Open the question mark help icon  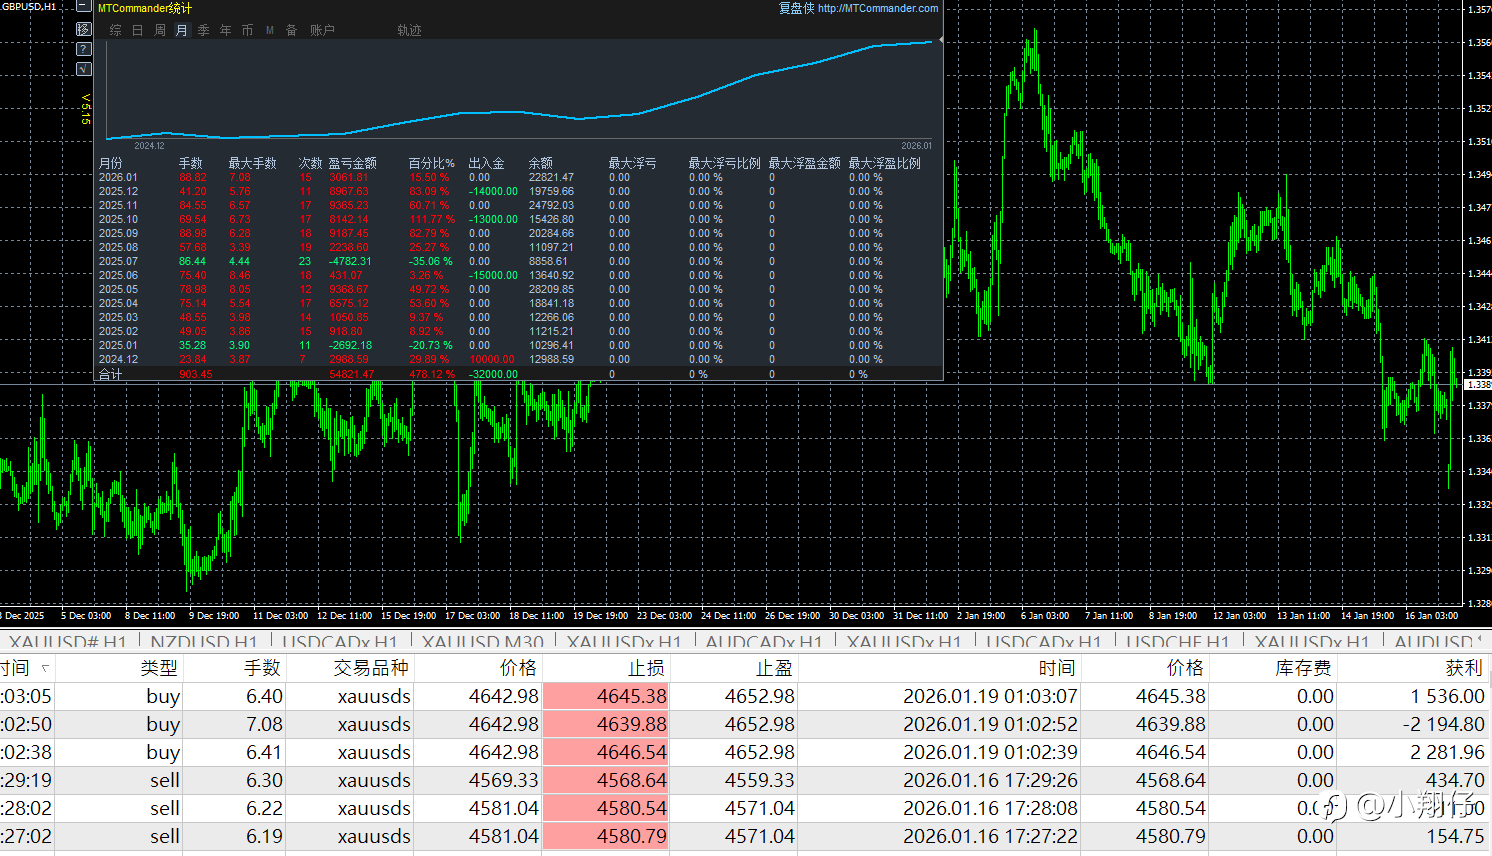point(84,49)
